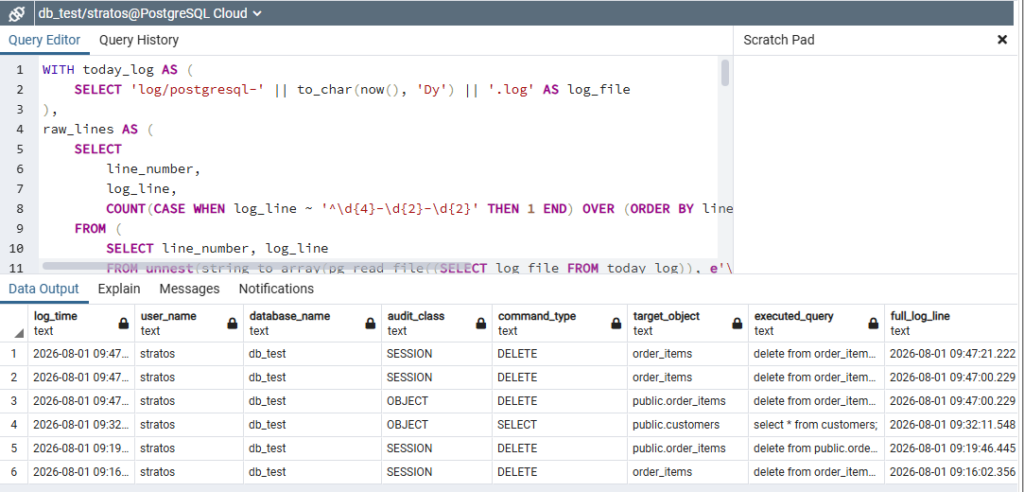Click the 2026-08-01 09:32 log_time cell
1024x492 pixels.
[x=81, y=425]
